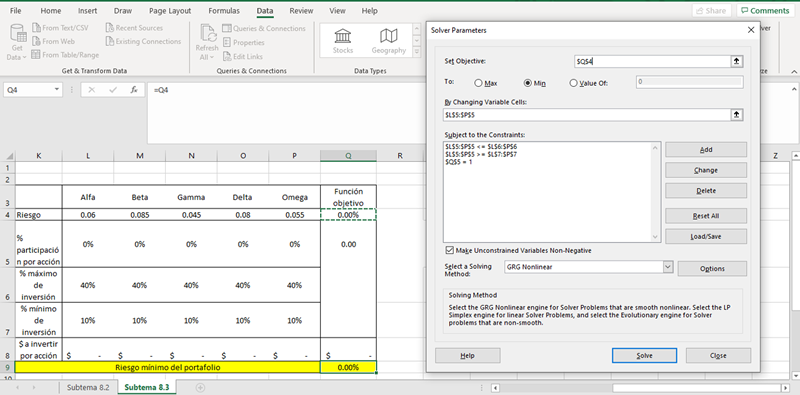The width and height of the screenshot is (800, 395).
Task: Click the Add constraint button
Action: point(706,150)
